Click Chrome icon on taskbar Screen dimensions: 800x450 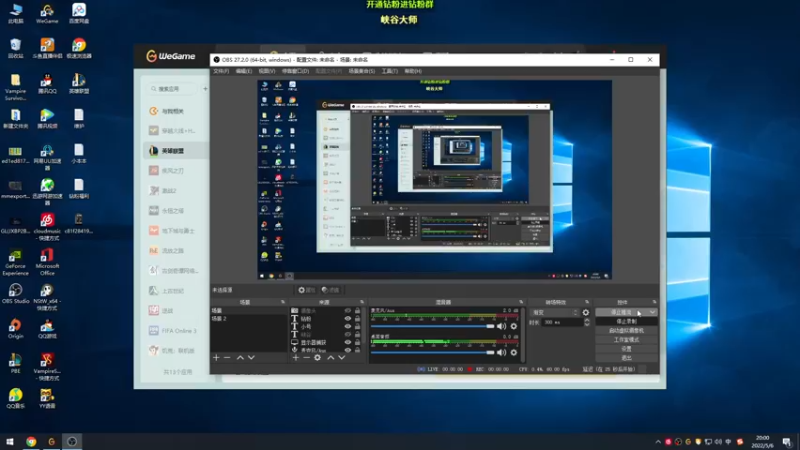(x=31, y=442)
